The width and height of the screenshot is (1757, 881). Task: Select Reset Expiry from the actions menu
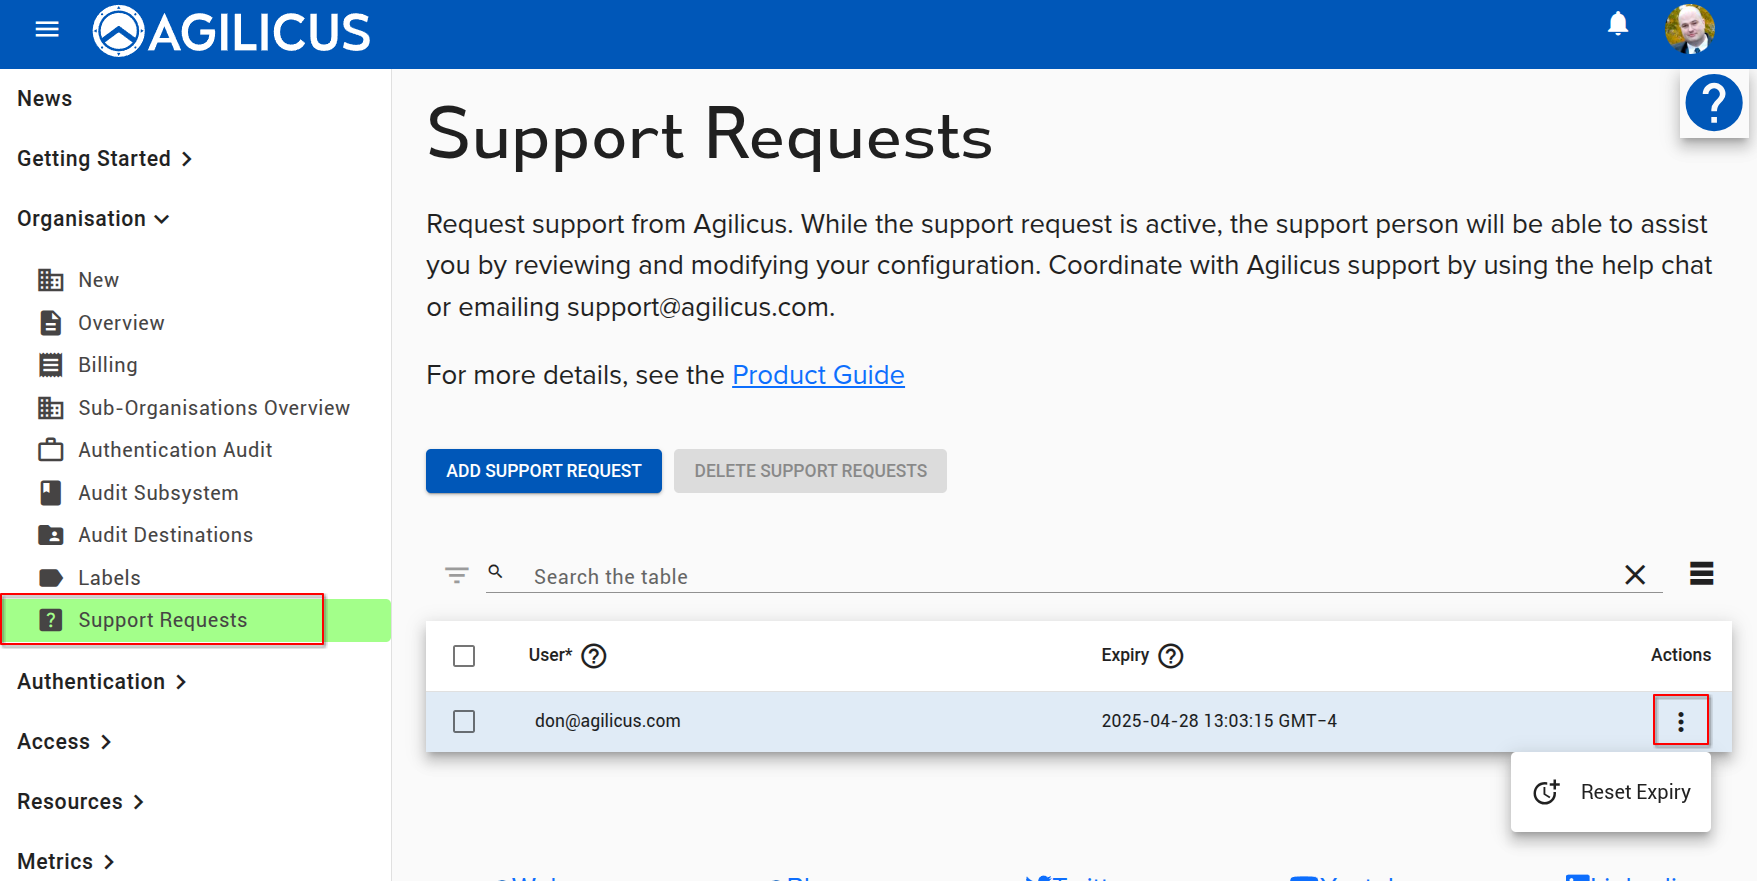(x=1611, y=792)
